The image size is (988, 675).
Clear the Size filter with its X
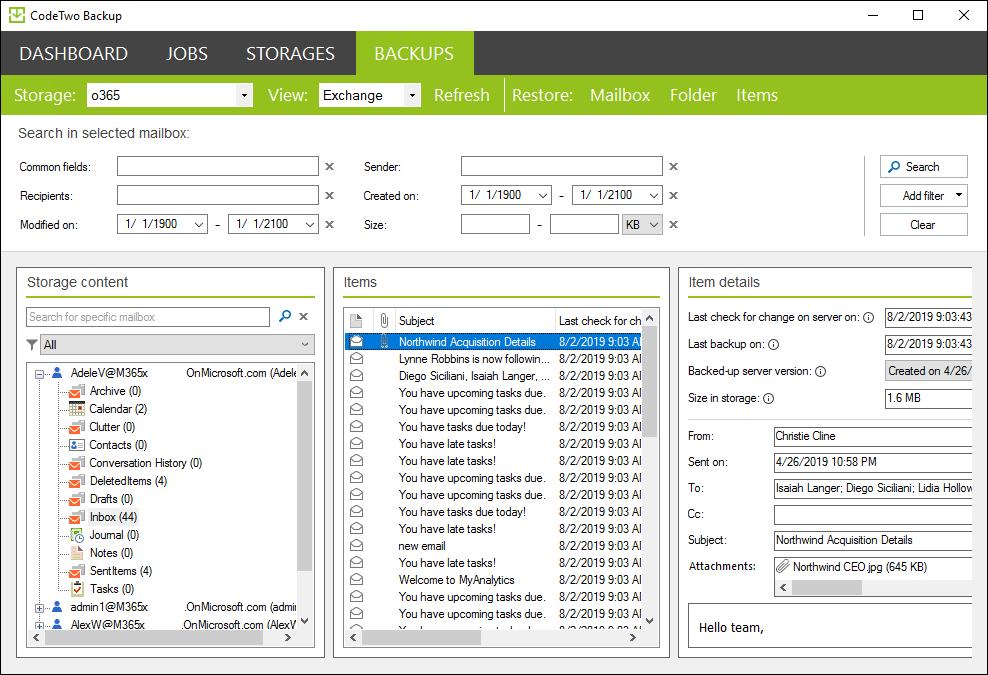674,224
